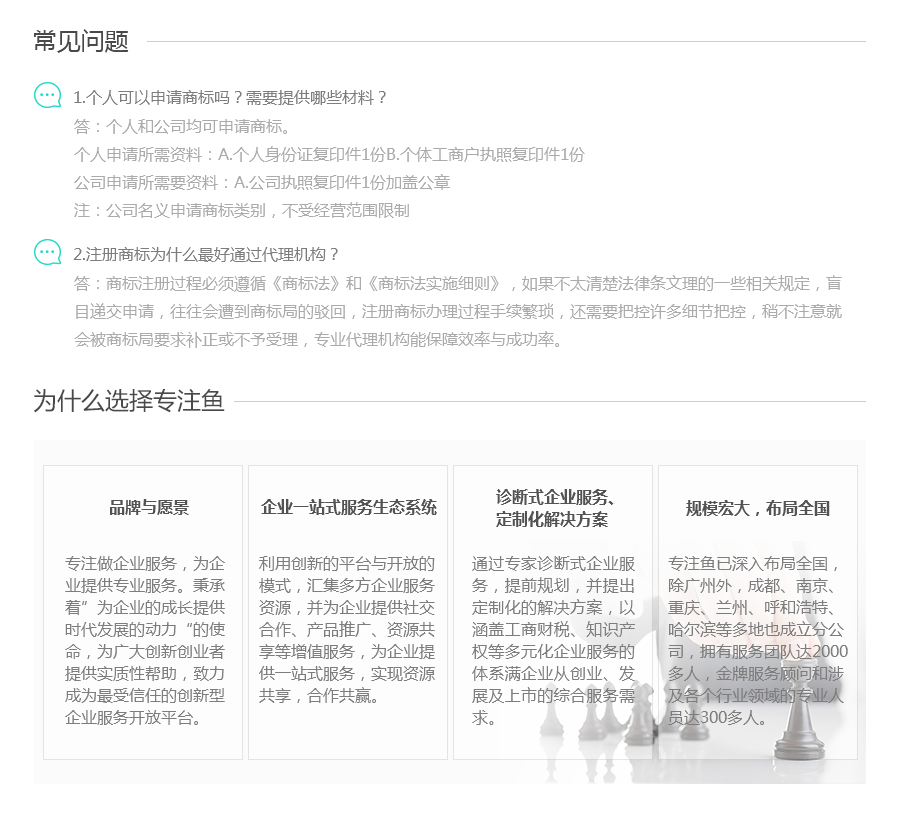Click the description starting with 专注鱼已深入布局全国
Screen dimensions: 898x821
point(757,640)
